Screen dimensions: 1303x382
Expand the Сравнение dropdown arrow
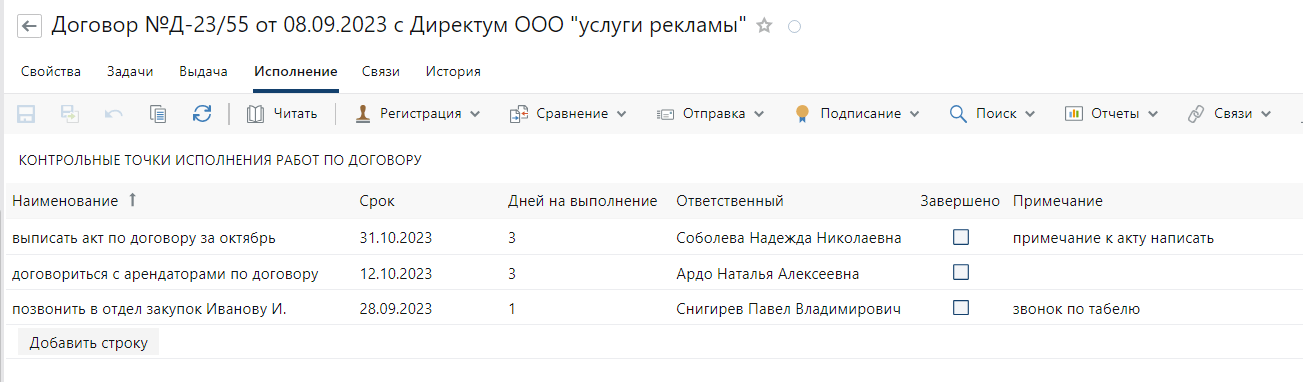621,114
